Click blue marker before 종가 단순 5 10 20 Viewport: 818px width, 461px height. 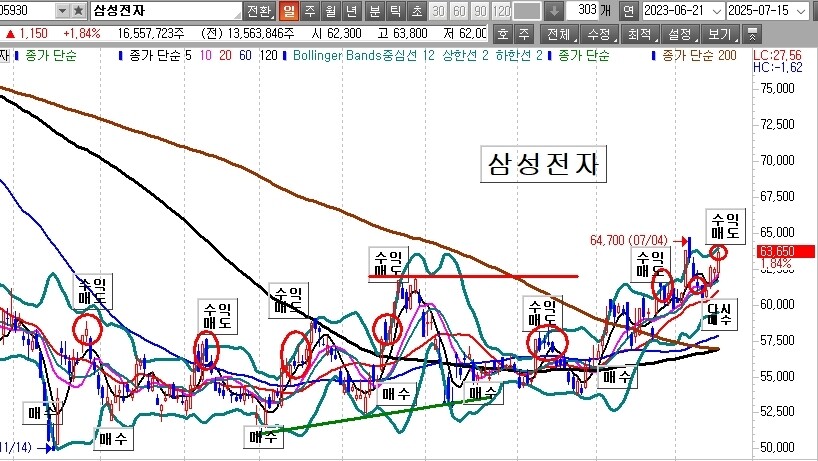click(x=122, y=55)
